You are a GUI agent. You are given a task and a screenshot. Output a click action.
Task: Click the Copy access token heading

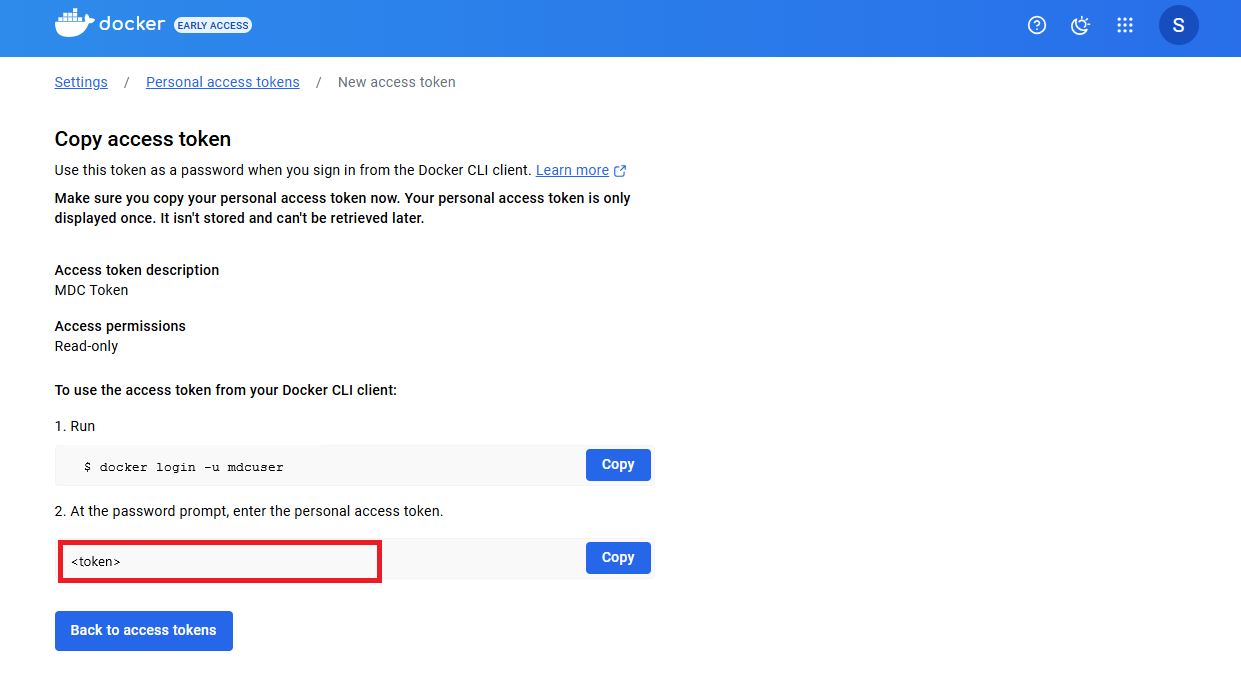[143, 139]
